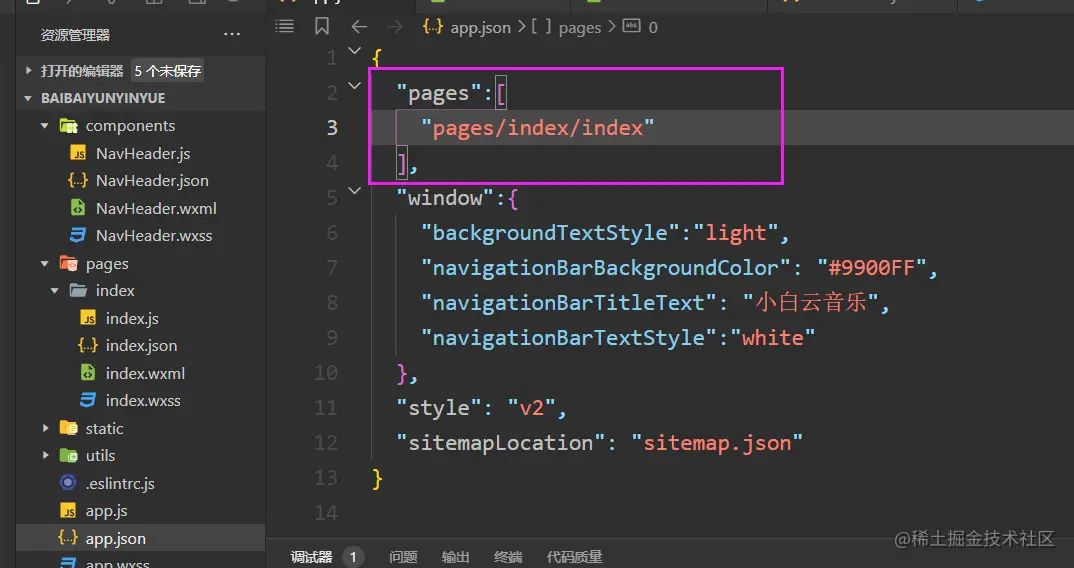Click the static folder icon
1074x568 pixels.
[x=68, y=428]
